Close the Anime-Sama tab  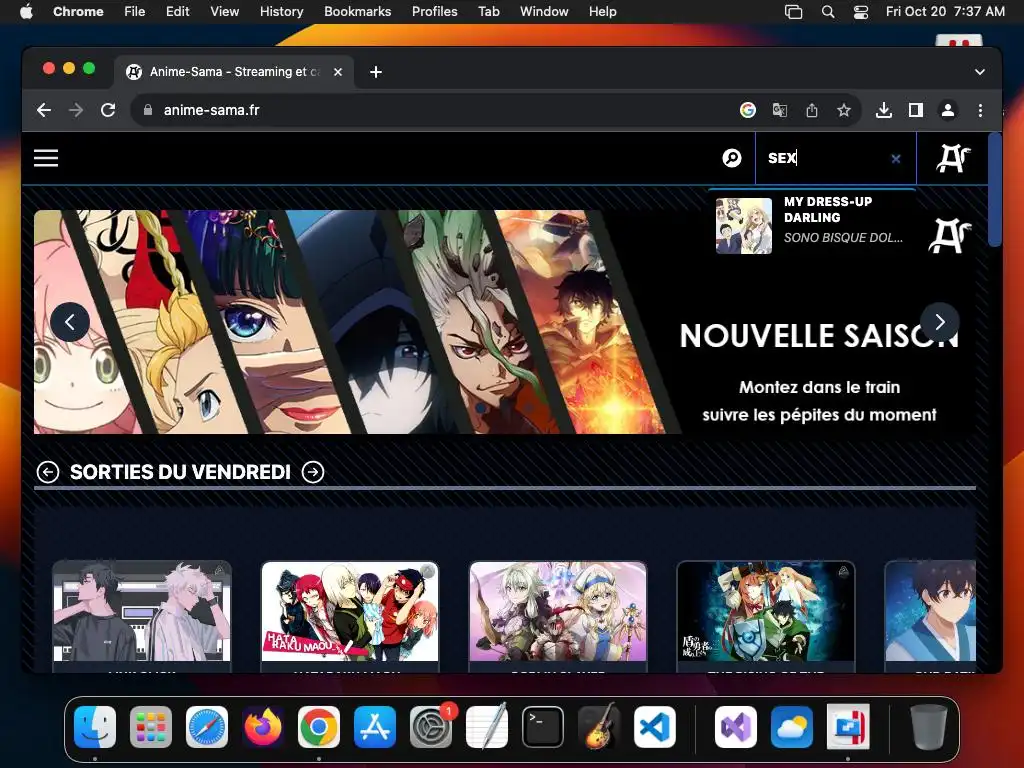pos(338,72)
